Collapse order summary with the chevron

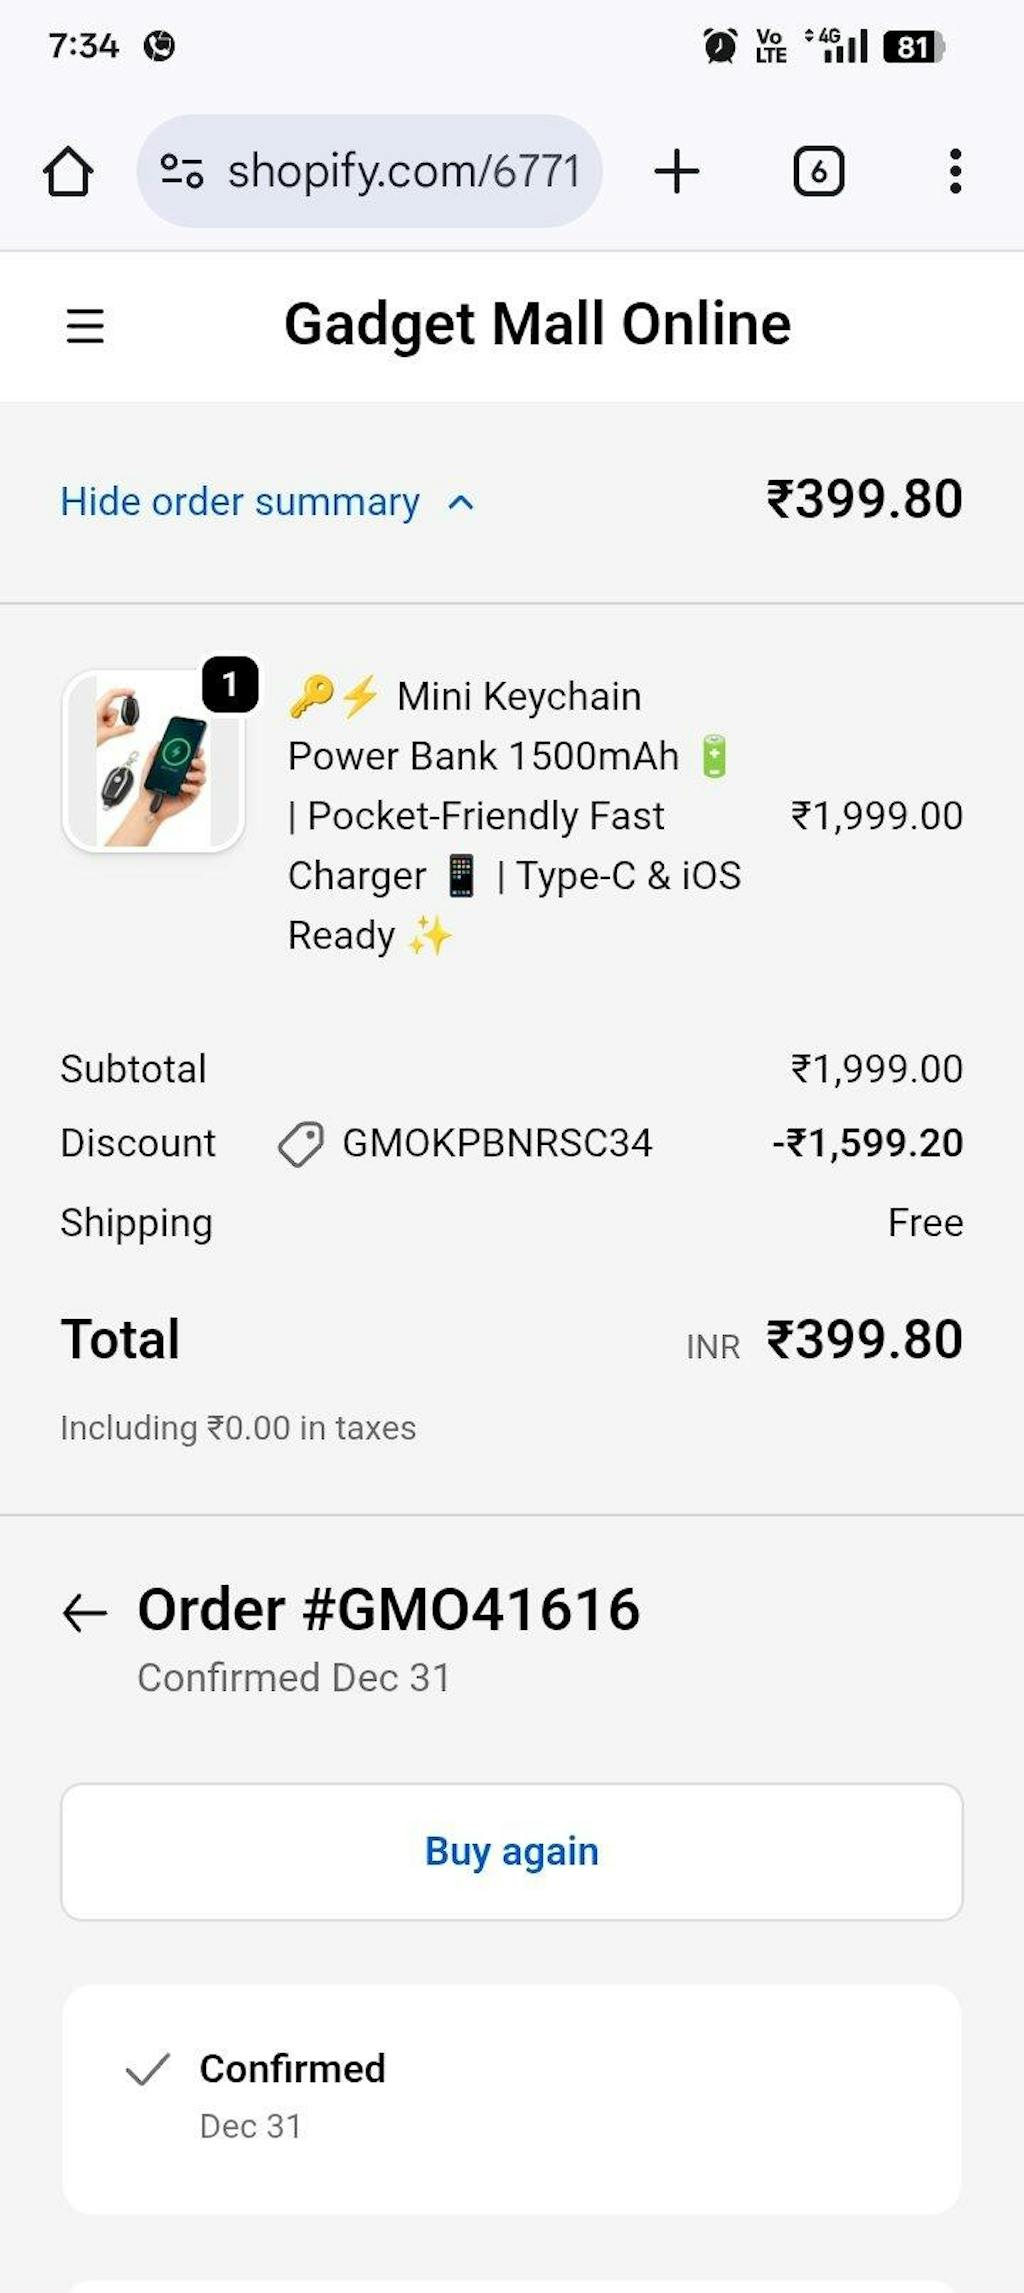[460, 502]
